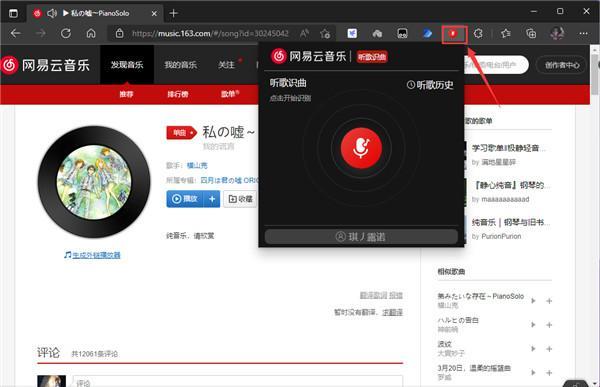Click the first white-square extension icon
The image size is (600, 387).
[x=352, y=34]
